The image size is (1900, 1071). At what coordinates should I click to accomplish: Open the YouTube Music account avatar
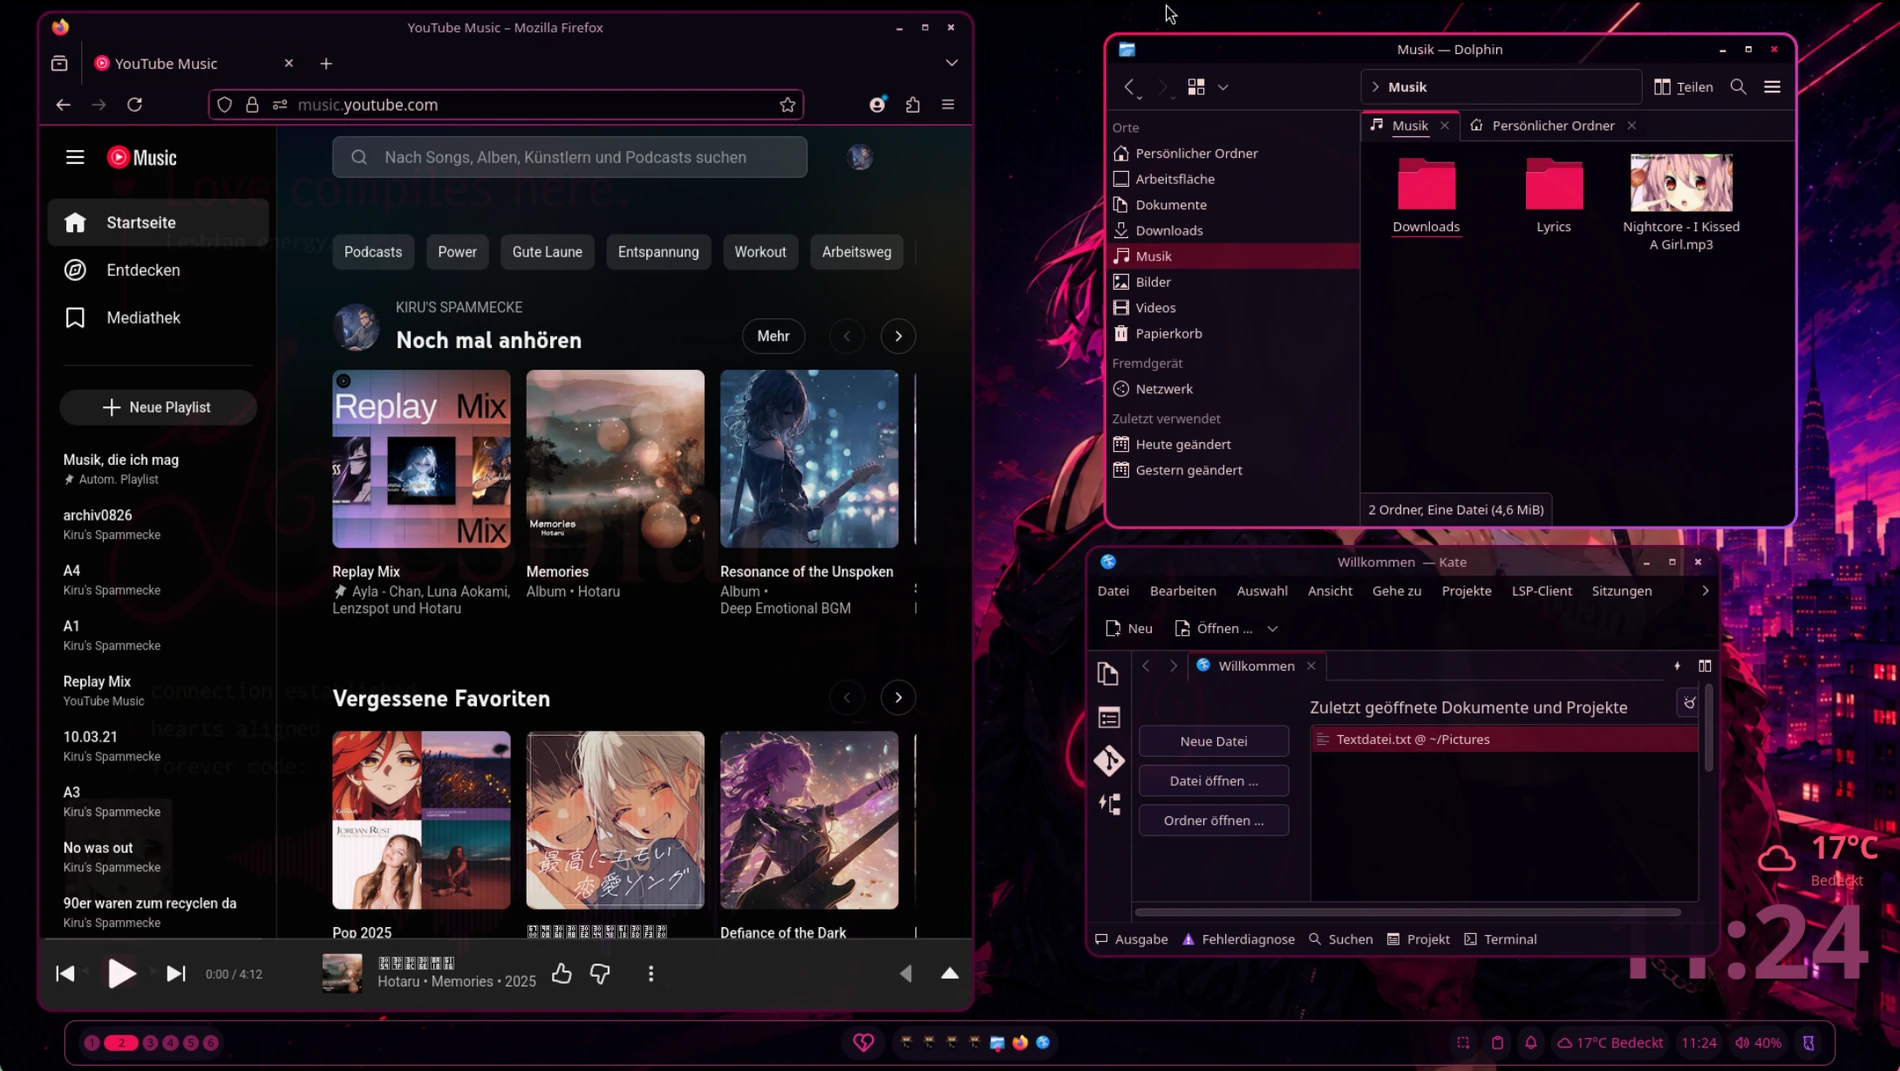[860, 157]
